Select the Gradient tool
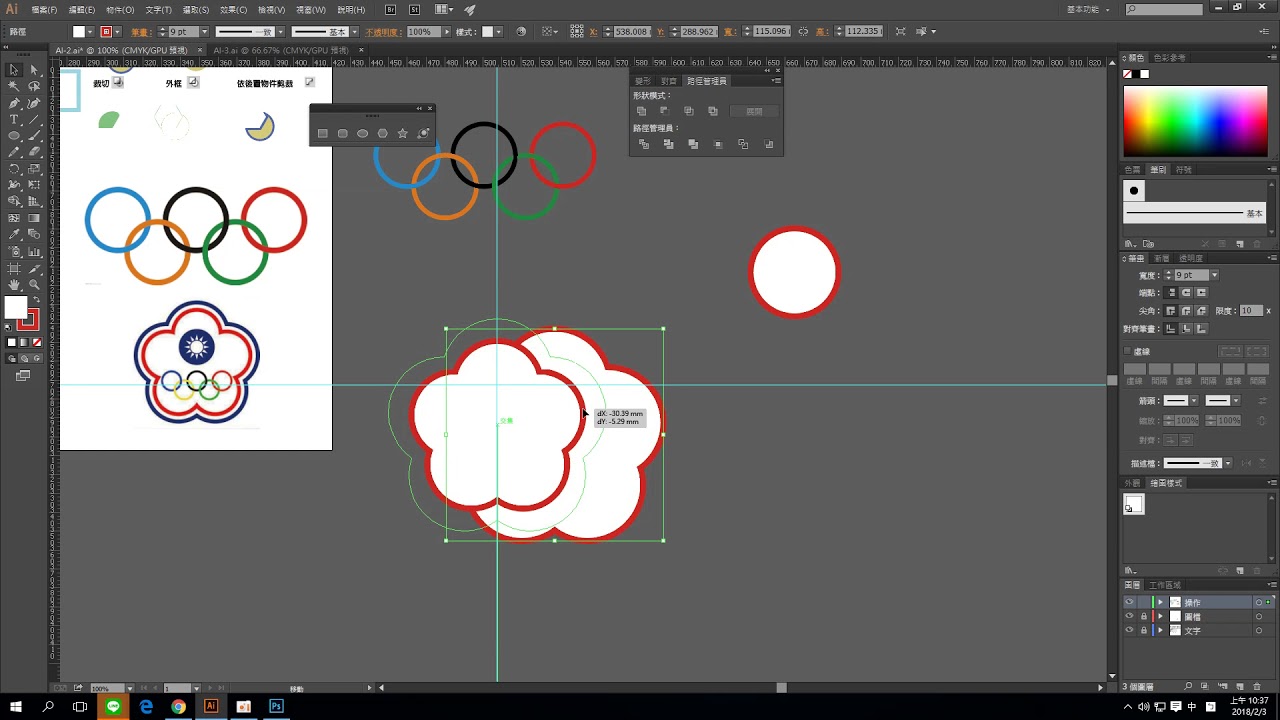The height and width of the screenshot is (720, 1280). tap(34, 218)
